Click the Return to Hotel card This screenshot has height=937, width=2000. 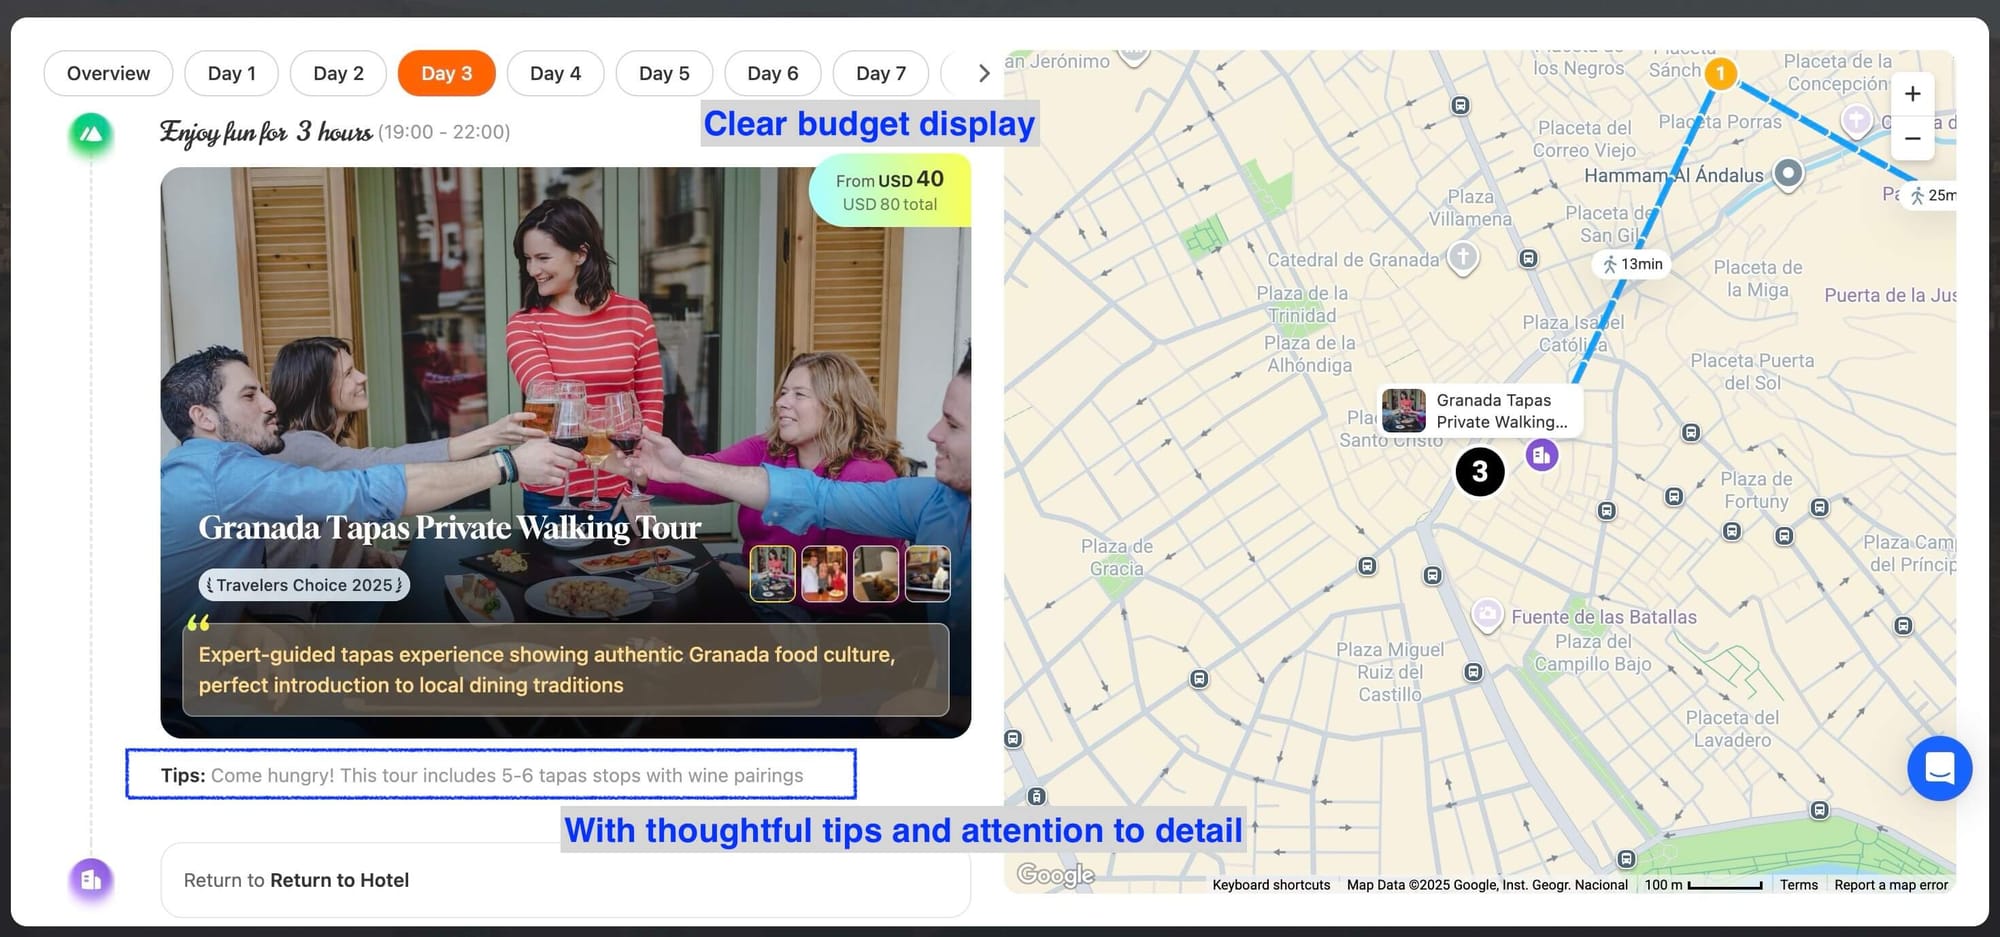point(565,880)
